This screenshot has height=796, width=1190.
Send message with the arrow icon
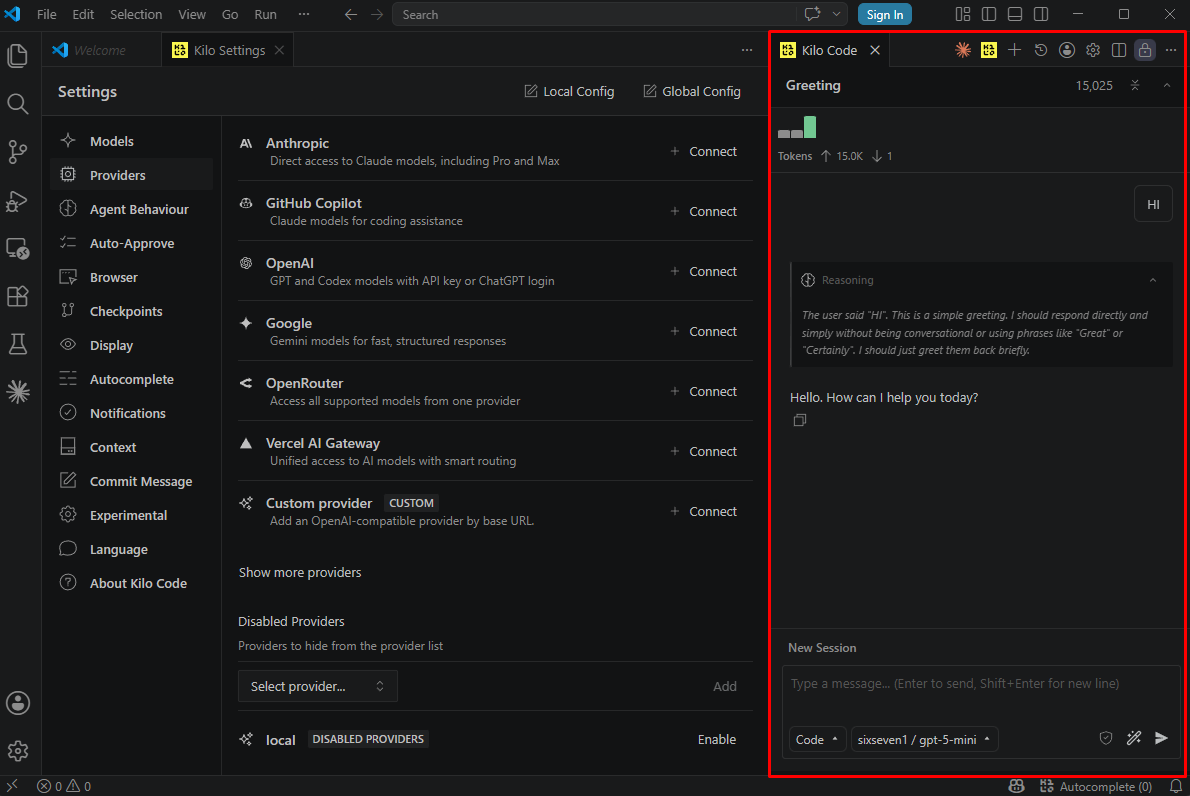click(x=1161, y=738)
